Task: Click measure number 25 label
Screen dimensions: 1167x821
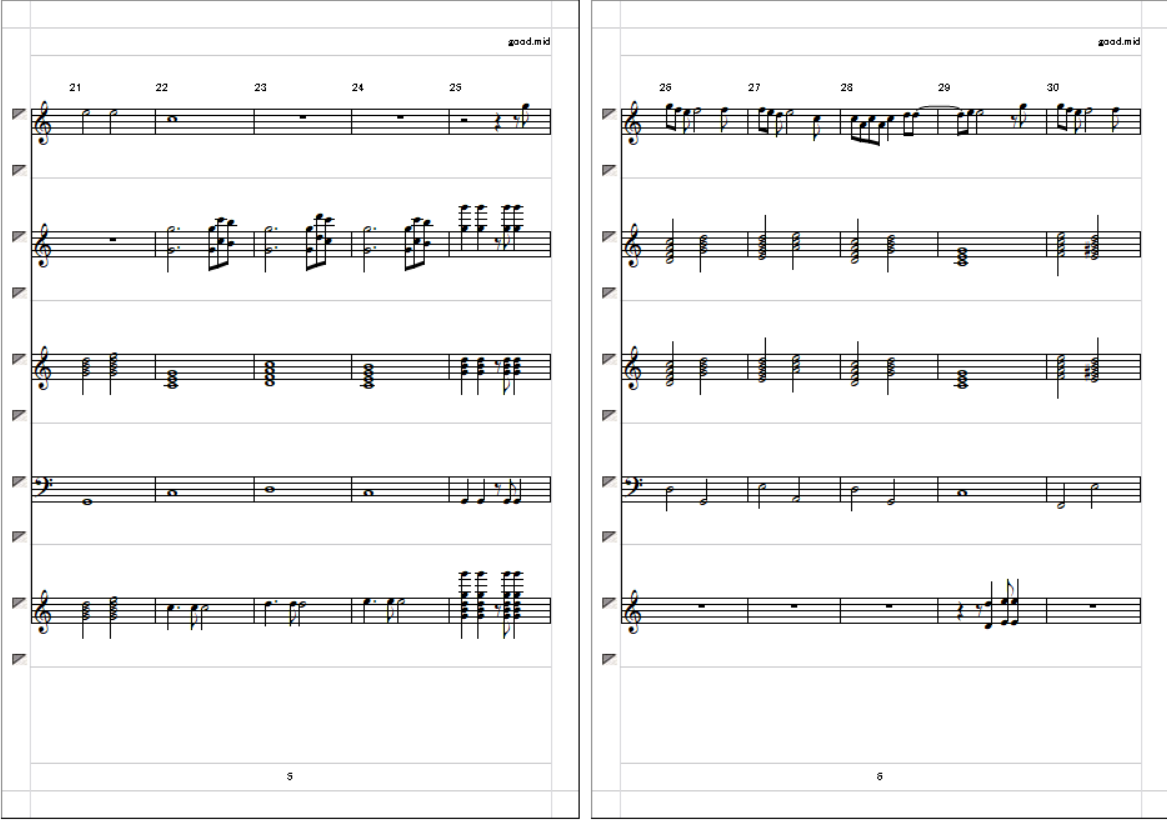Action: (455, 87)
